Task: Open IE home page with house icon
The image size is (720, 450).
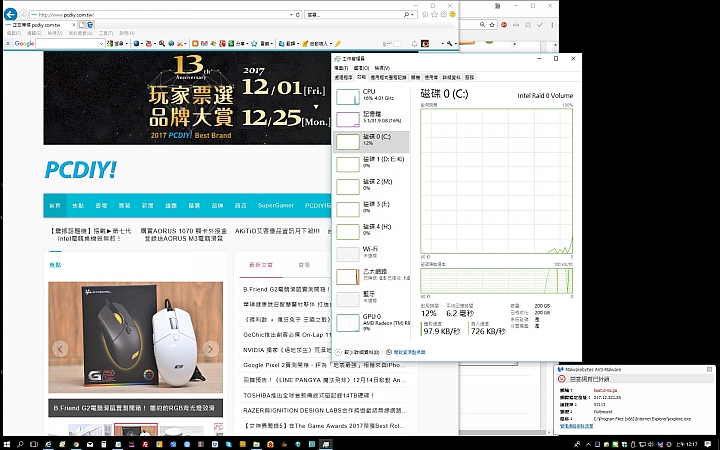Action: tap(425, 15)
